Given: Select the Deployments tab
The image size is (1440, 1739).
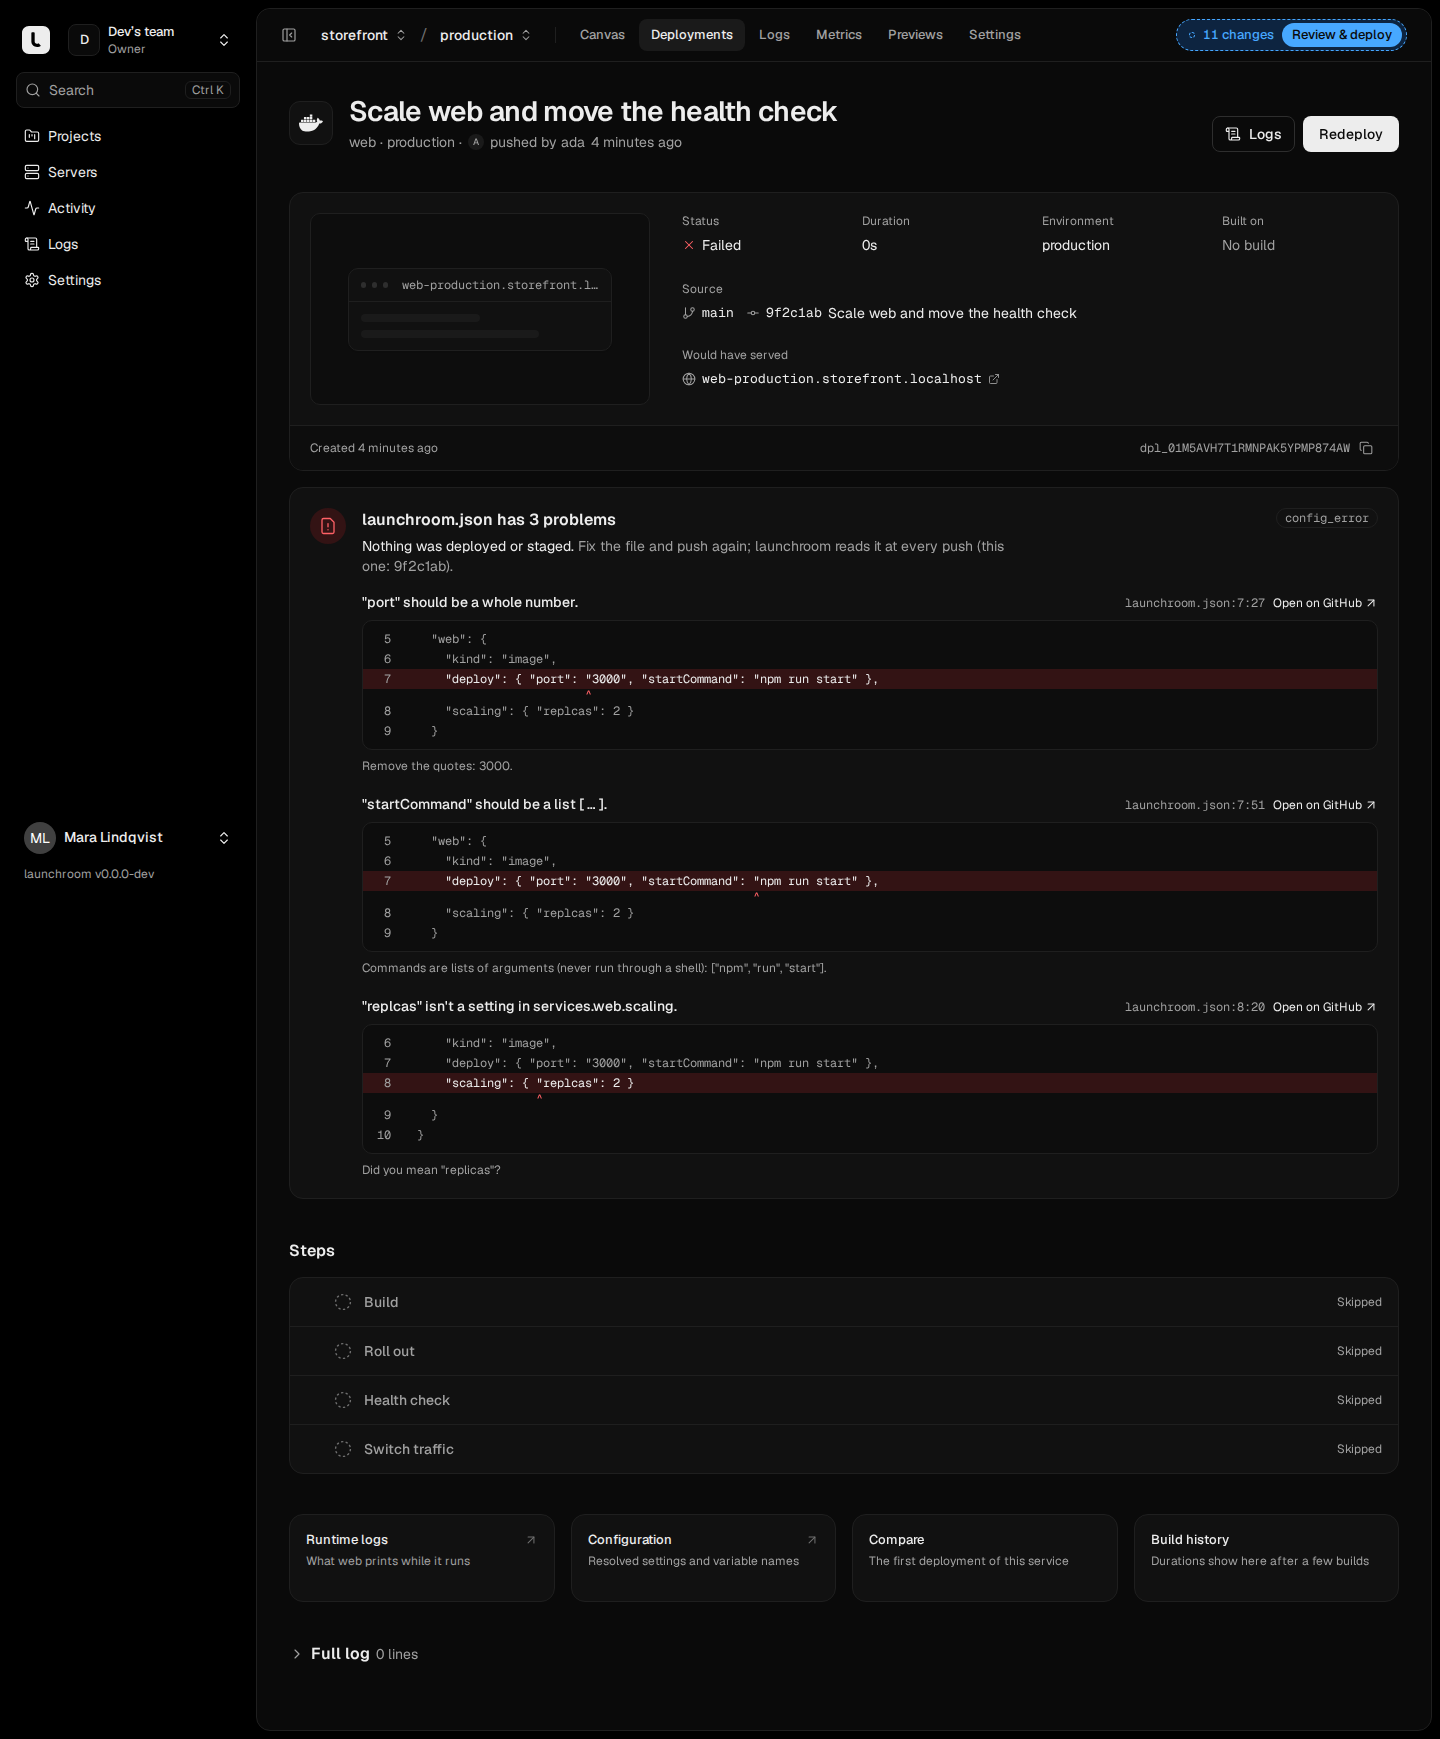Looking at the screenshot, I should (x=692, y=35).
